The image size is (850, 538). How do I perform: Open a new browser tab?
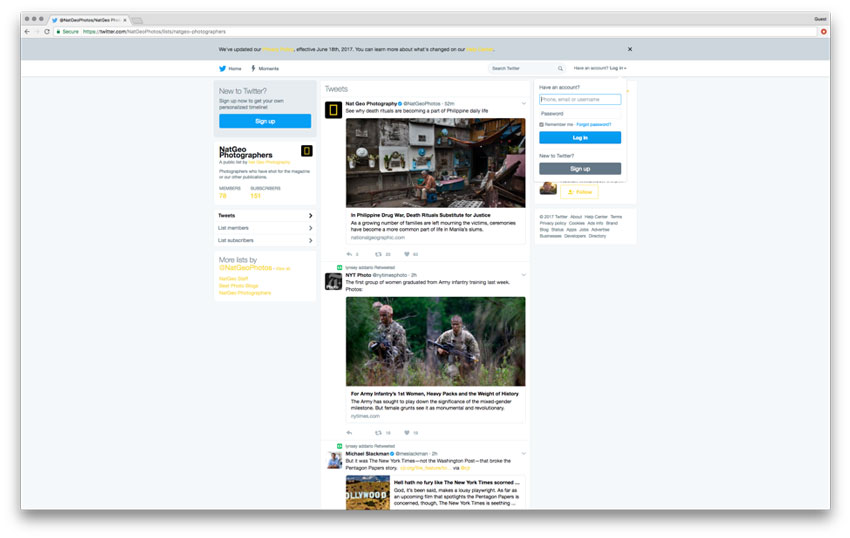pos(137,21)
